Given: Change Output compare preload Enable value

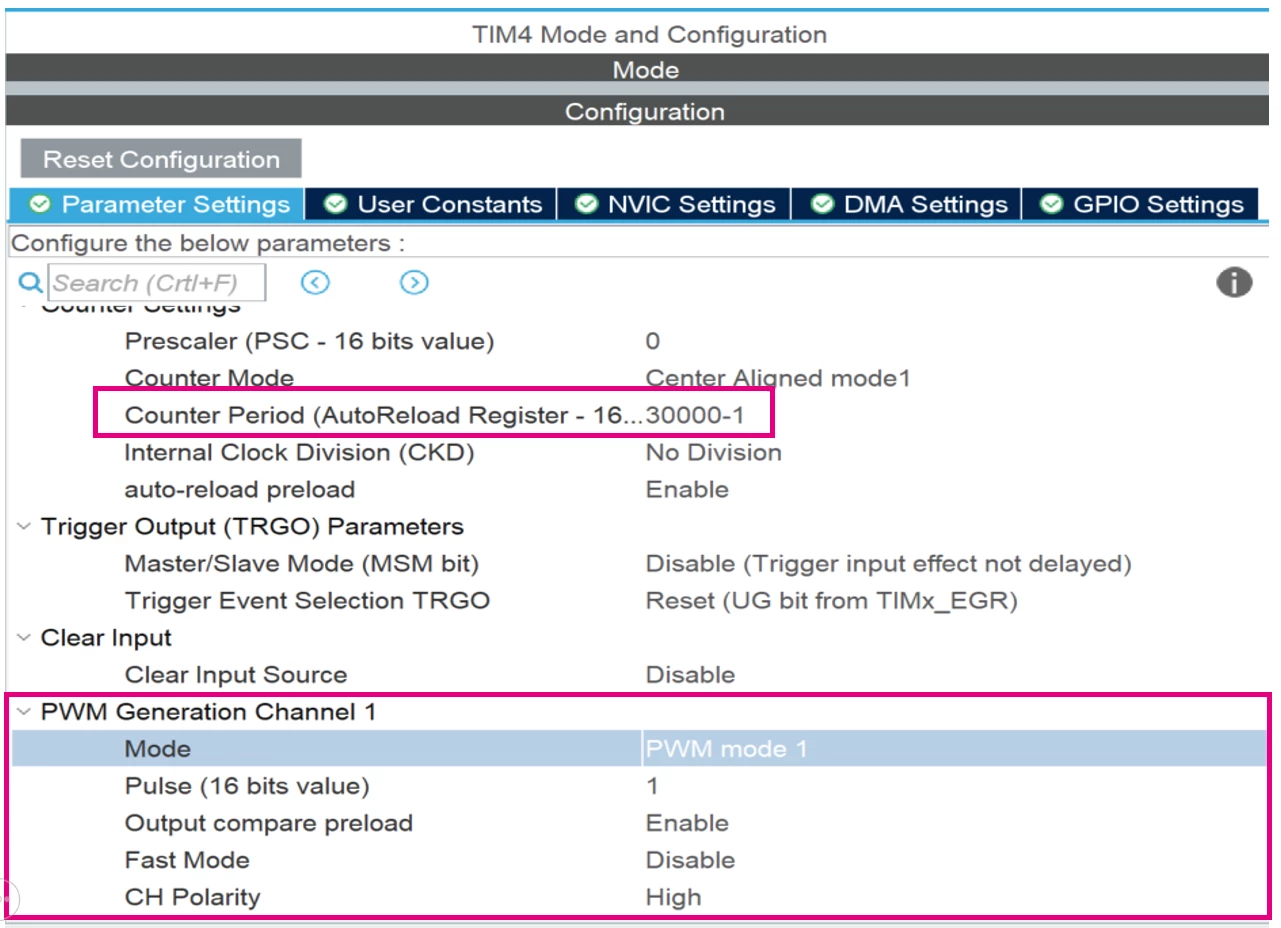Looking at the screenshot, I should click(x=687, y=823).
